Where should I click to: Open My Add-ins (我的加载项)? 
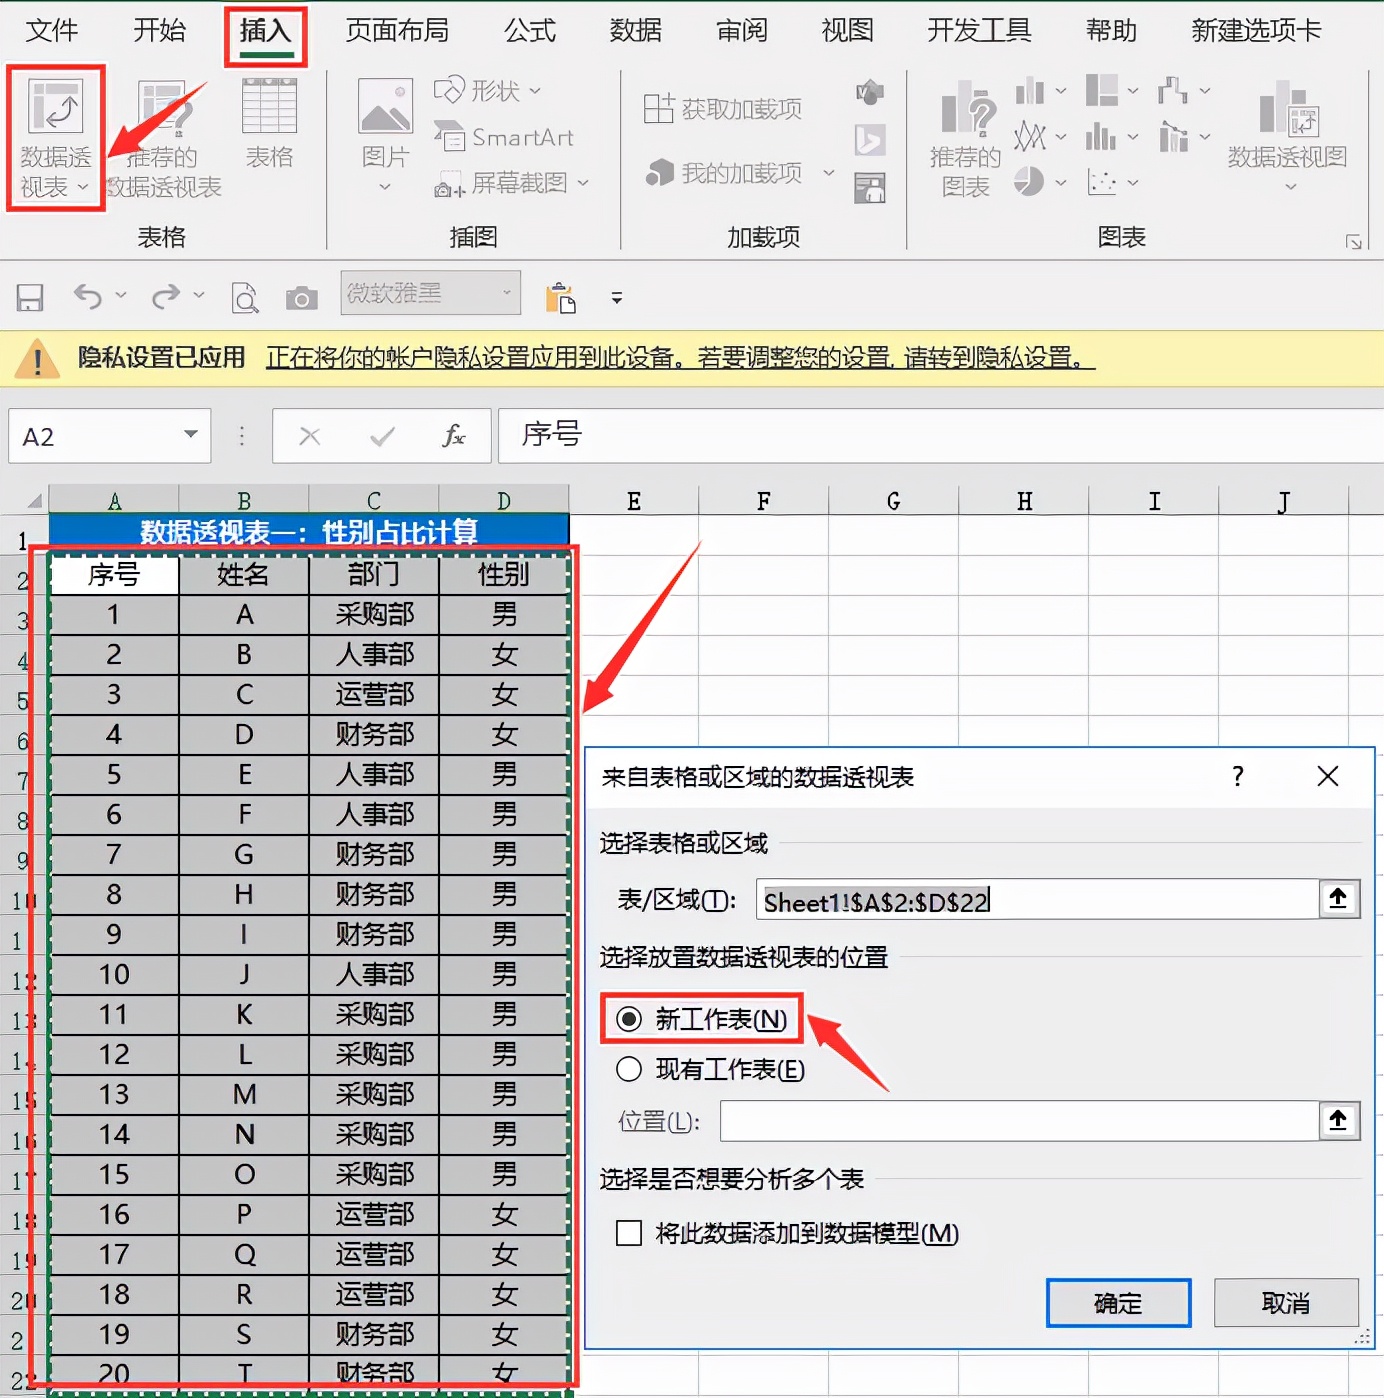click(x=725, y=173)
